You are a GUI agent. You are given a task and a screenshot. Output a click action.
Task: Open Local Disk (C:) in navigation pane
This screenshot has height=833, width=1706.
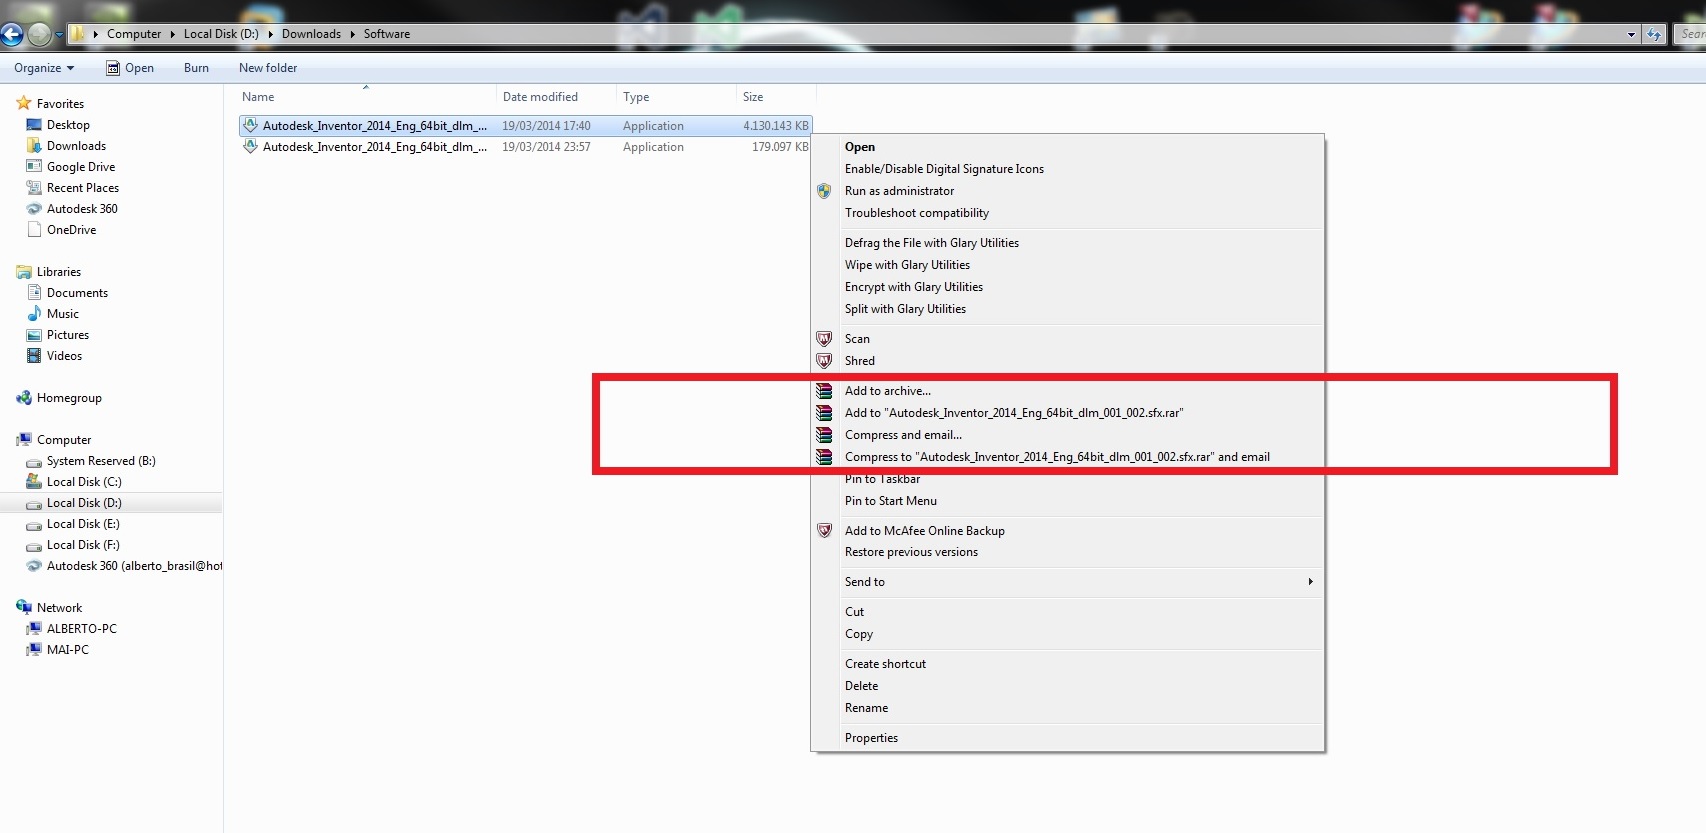point(84,482)
